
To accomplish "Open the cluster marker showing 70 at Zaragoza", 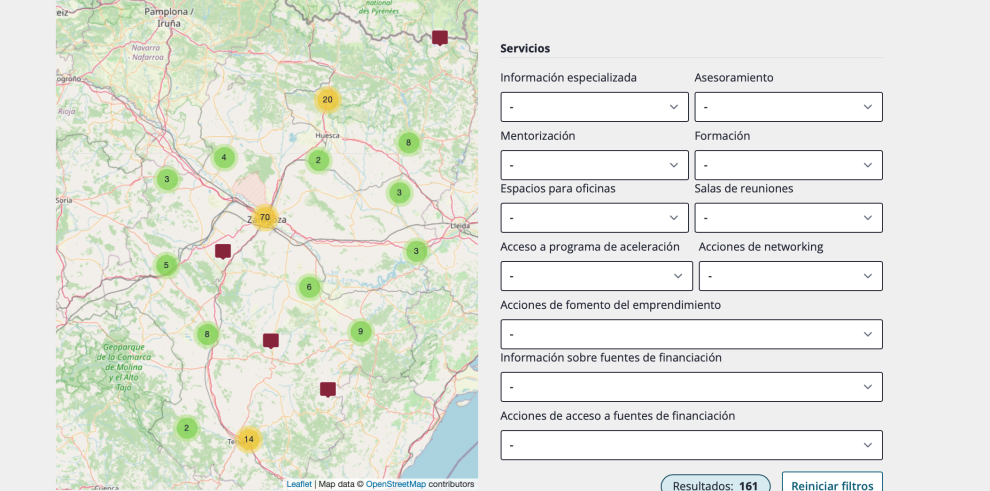I will 265,217.
